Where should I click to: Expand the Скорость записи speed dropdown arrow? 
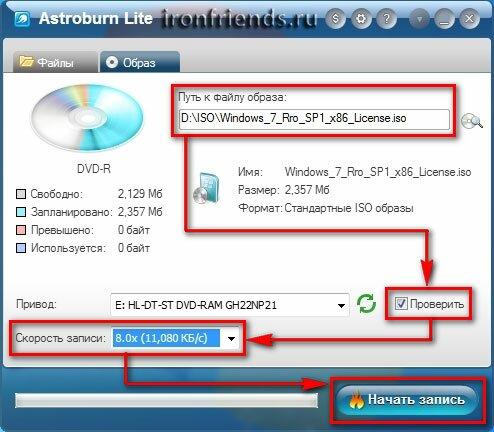tap(231, 339)
